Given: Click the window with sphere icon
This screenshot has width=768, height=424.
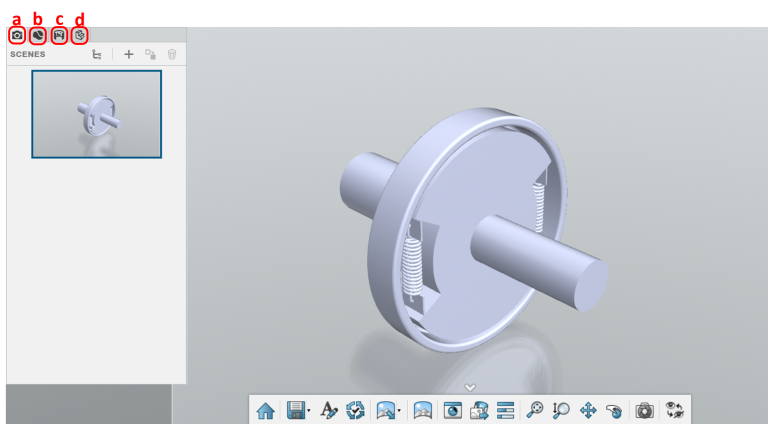Looking at the screenshot, I should tap(453, 410).
